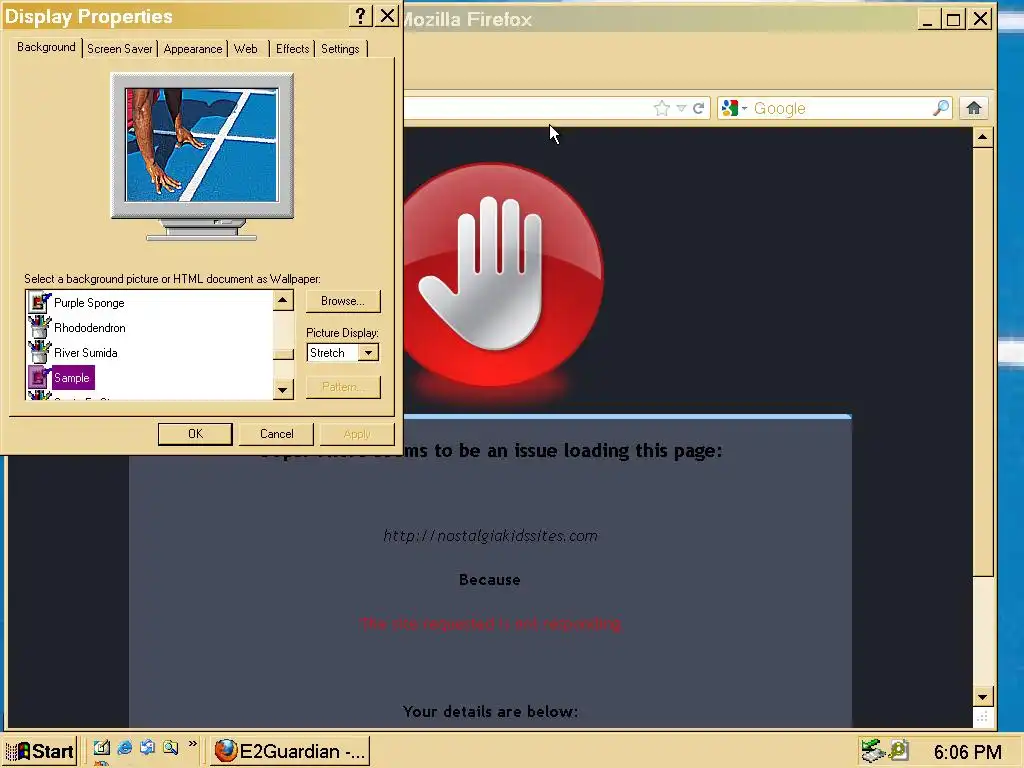Close the Display Properties dialog
1024x768 pixels.
(x=387, y=16)
